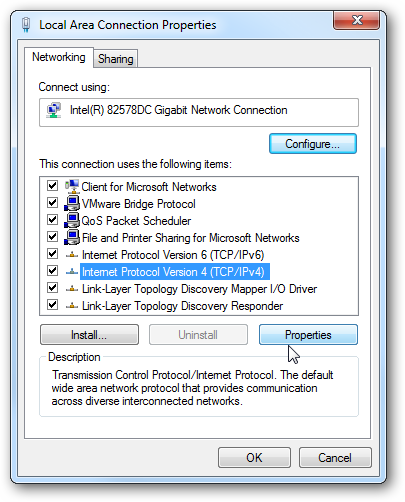Uncheck Client for Microsoft Networks
The height and width of the screenshot is (502, 405).
click(x=53, y=186)
